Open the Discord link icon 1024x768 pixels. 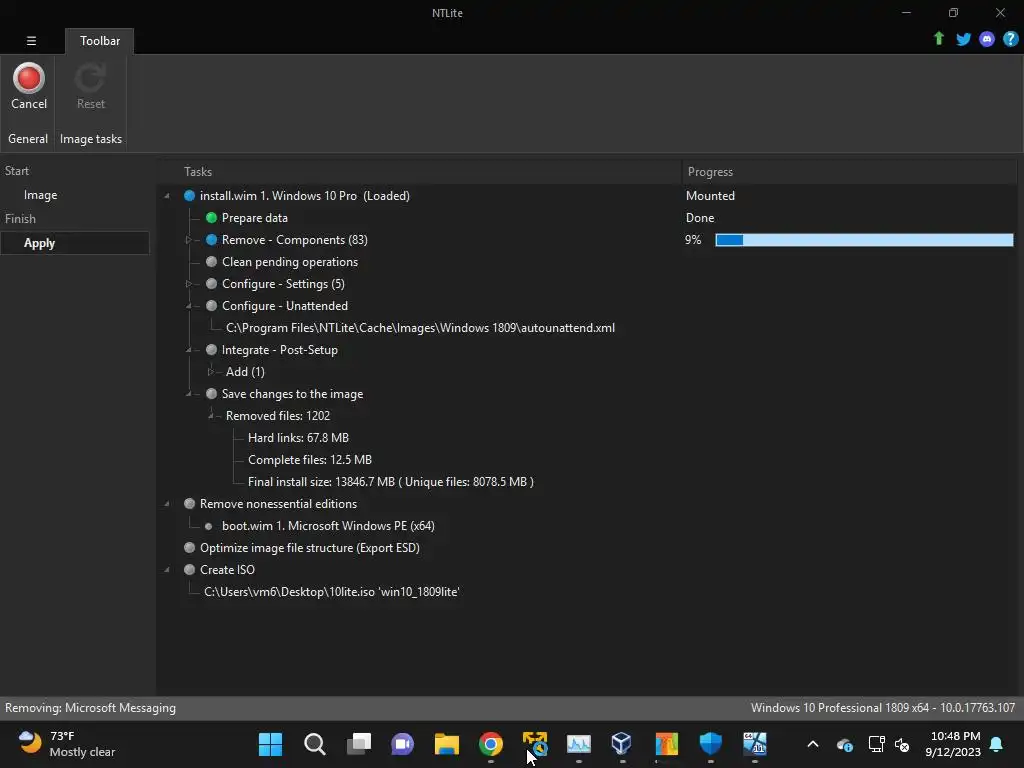987,39
